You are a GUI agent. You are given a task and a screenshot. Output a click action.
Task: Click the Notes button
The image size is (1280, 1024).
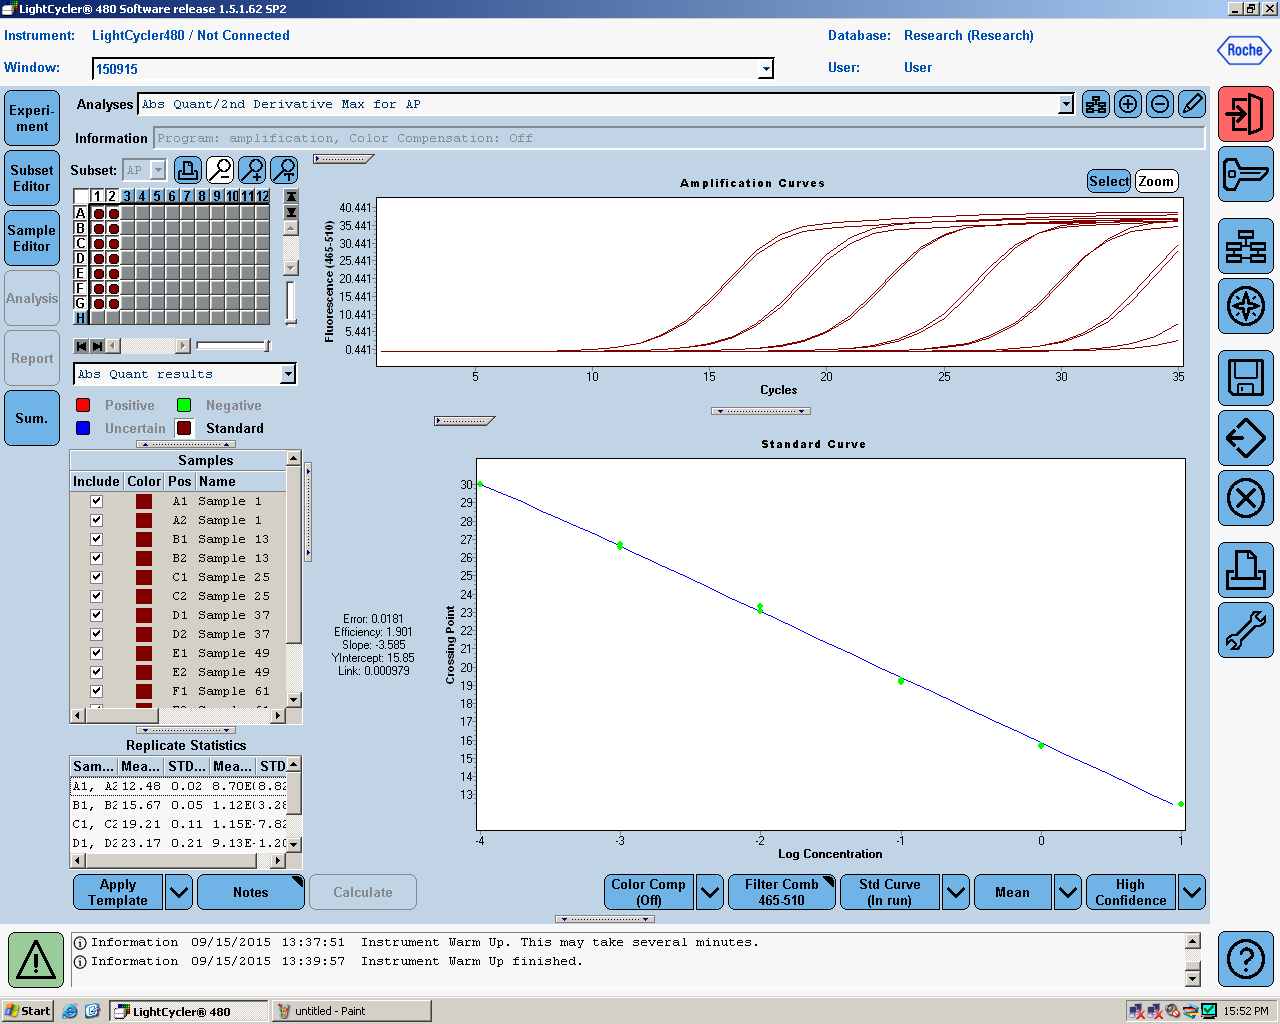250,892
